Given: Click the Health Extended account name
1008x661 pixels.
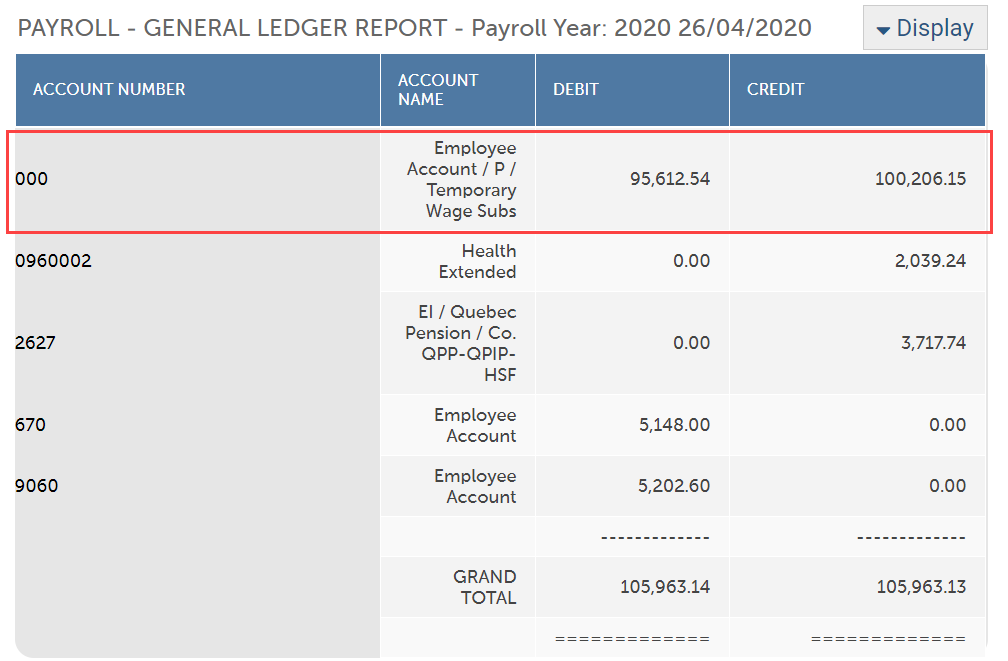Looking at the screenshot, I should point(478,261).
